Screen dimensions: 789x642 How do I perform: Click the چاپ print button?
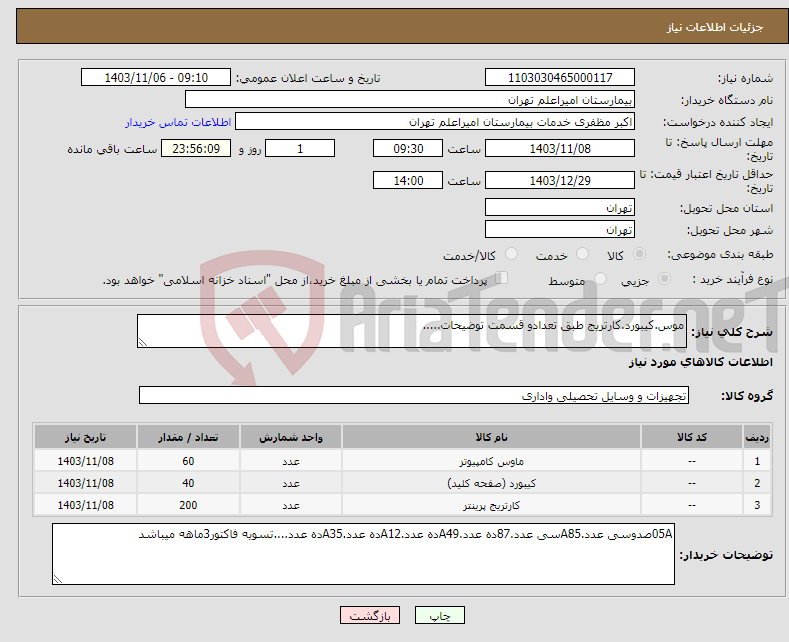pyautogui.click(x=439, y=615)
